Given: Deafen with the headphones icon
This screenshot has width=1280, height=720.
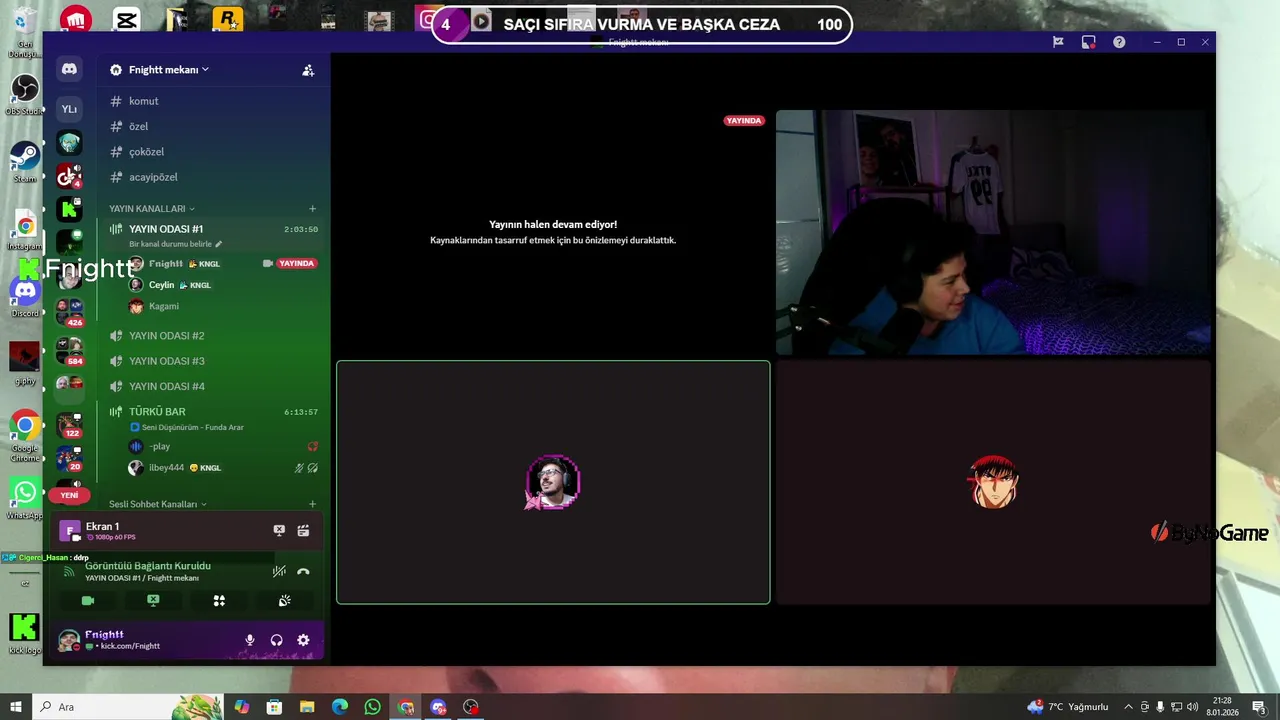Looking at the screenshot, I should (277, 640).
